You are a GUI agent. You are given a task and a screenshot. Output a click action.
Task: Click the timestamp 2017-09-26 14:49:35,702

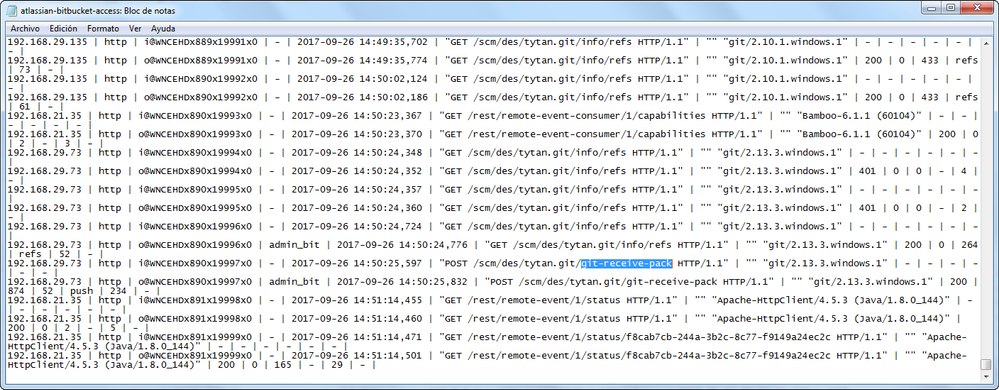(x=362, y=41)
